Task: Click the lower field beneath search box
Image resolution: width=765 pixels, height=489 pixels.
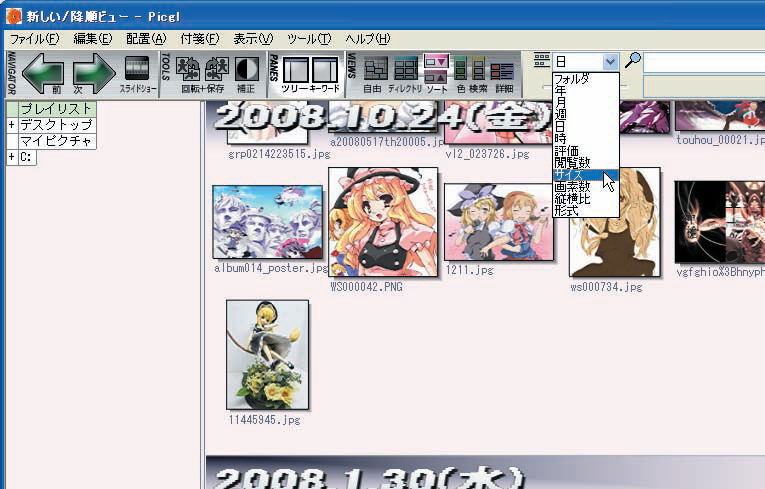Action: [704, 86]
